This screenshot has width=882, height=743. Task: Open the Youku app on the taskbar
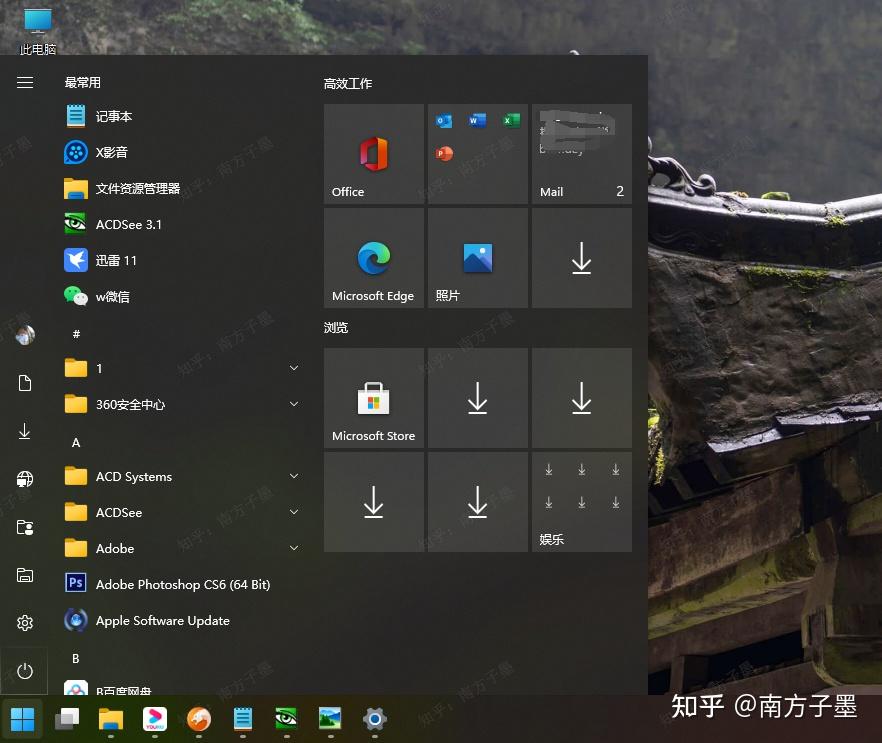click(155, 719)
